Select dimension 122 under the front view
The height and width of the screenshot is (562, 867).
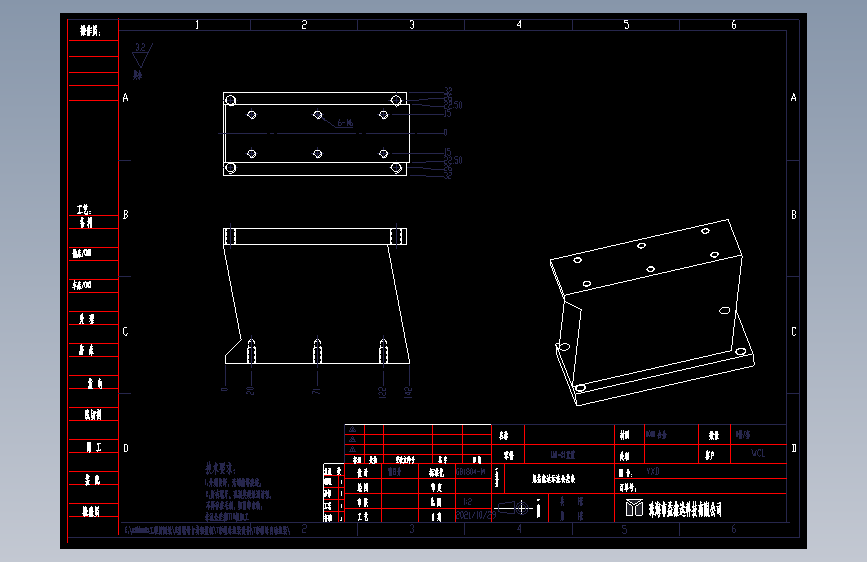point(382,392)
